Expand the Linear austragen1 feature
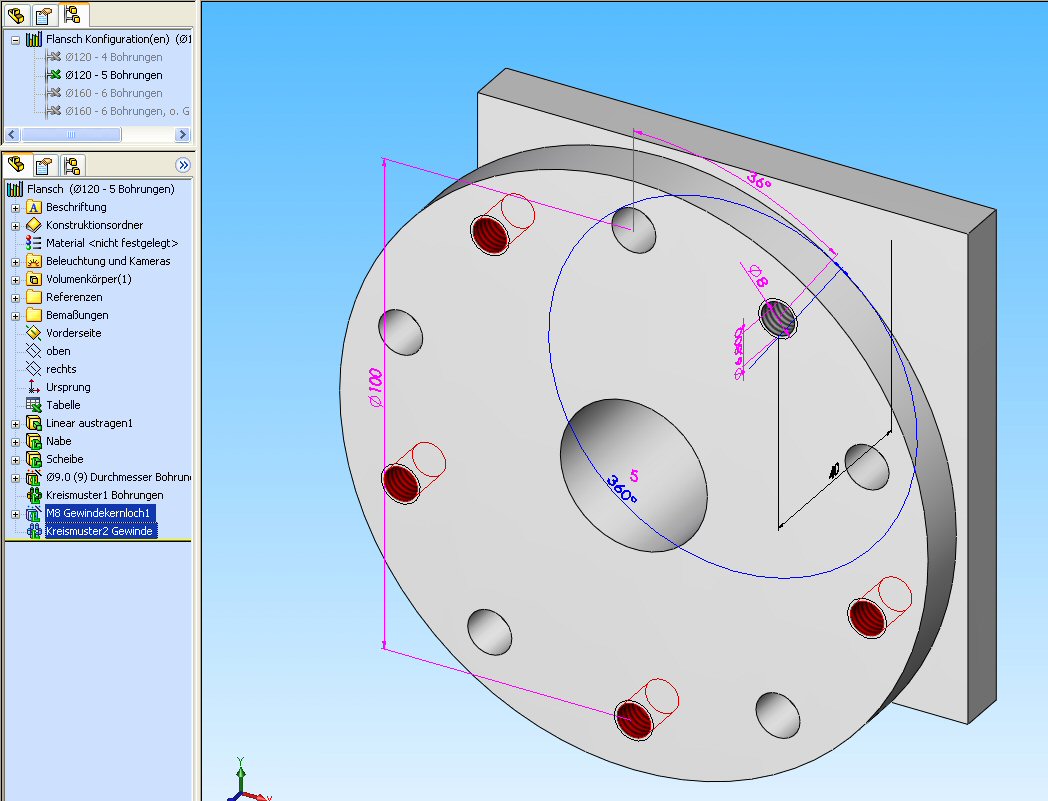Viewport: 1048px width, 801px height. (15, 423)
